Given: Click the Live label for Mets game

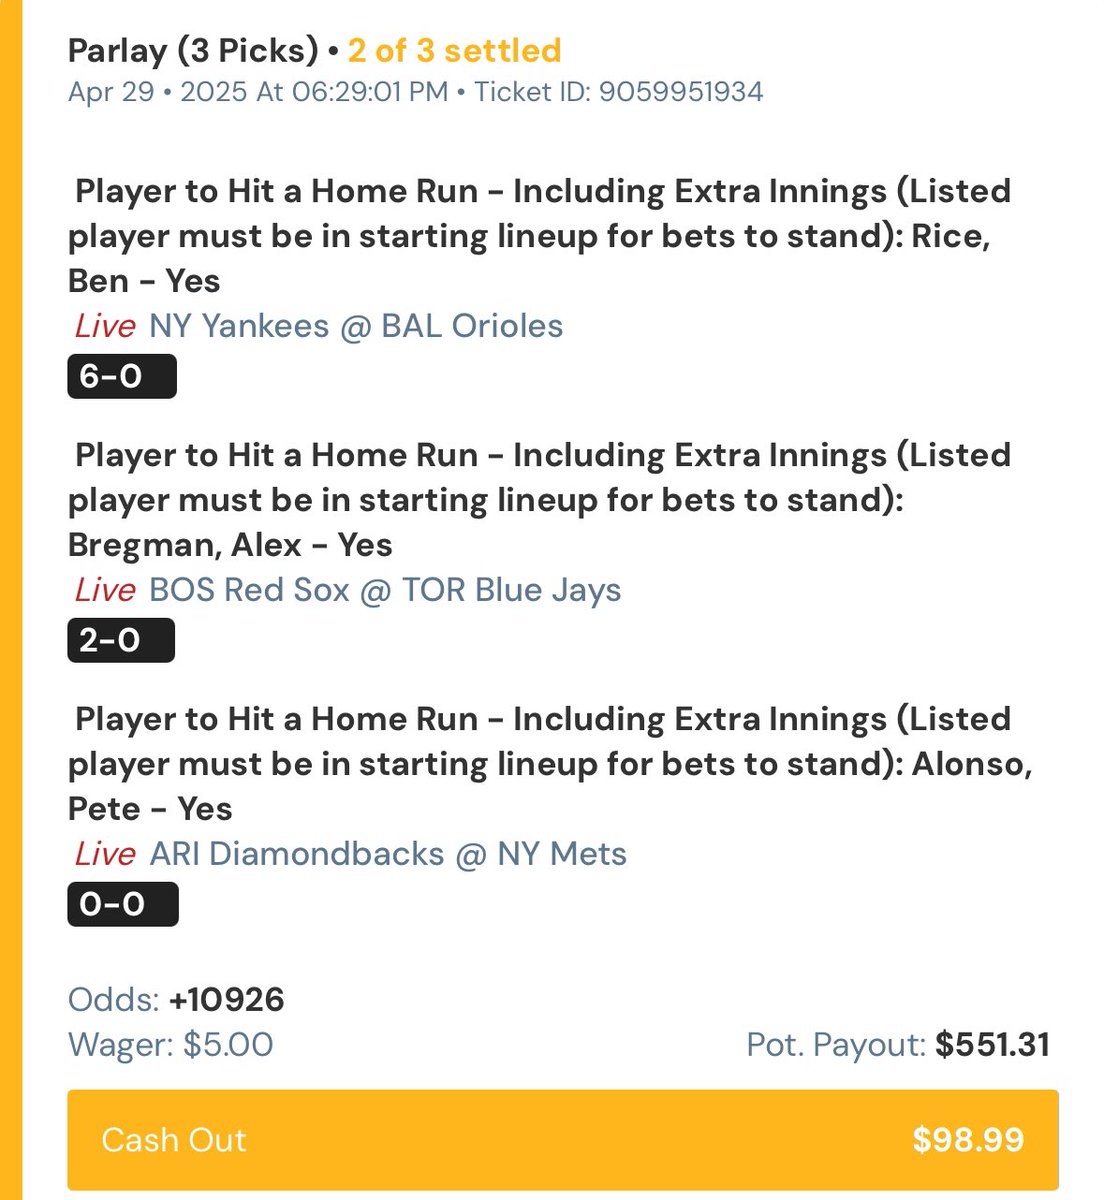Looking at the screenshot, I should click(105, 854).
